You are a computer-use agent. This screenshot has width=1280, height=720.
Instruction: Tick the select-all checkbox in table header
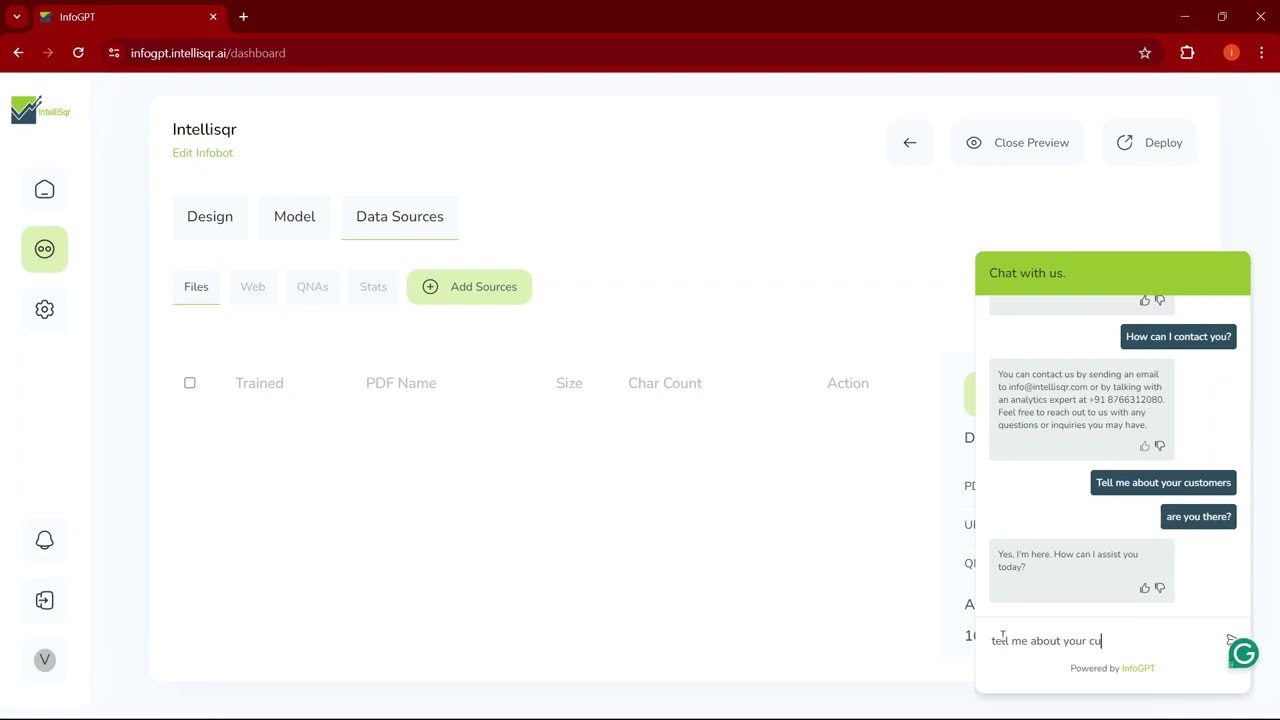pos(190,383)
